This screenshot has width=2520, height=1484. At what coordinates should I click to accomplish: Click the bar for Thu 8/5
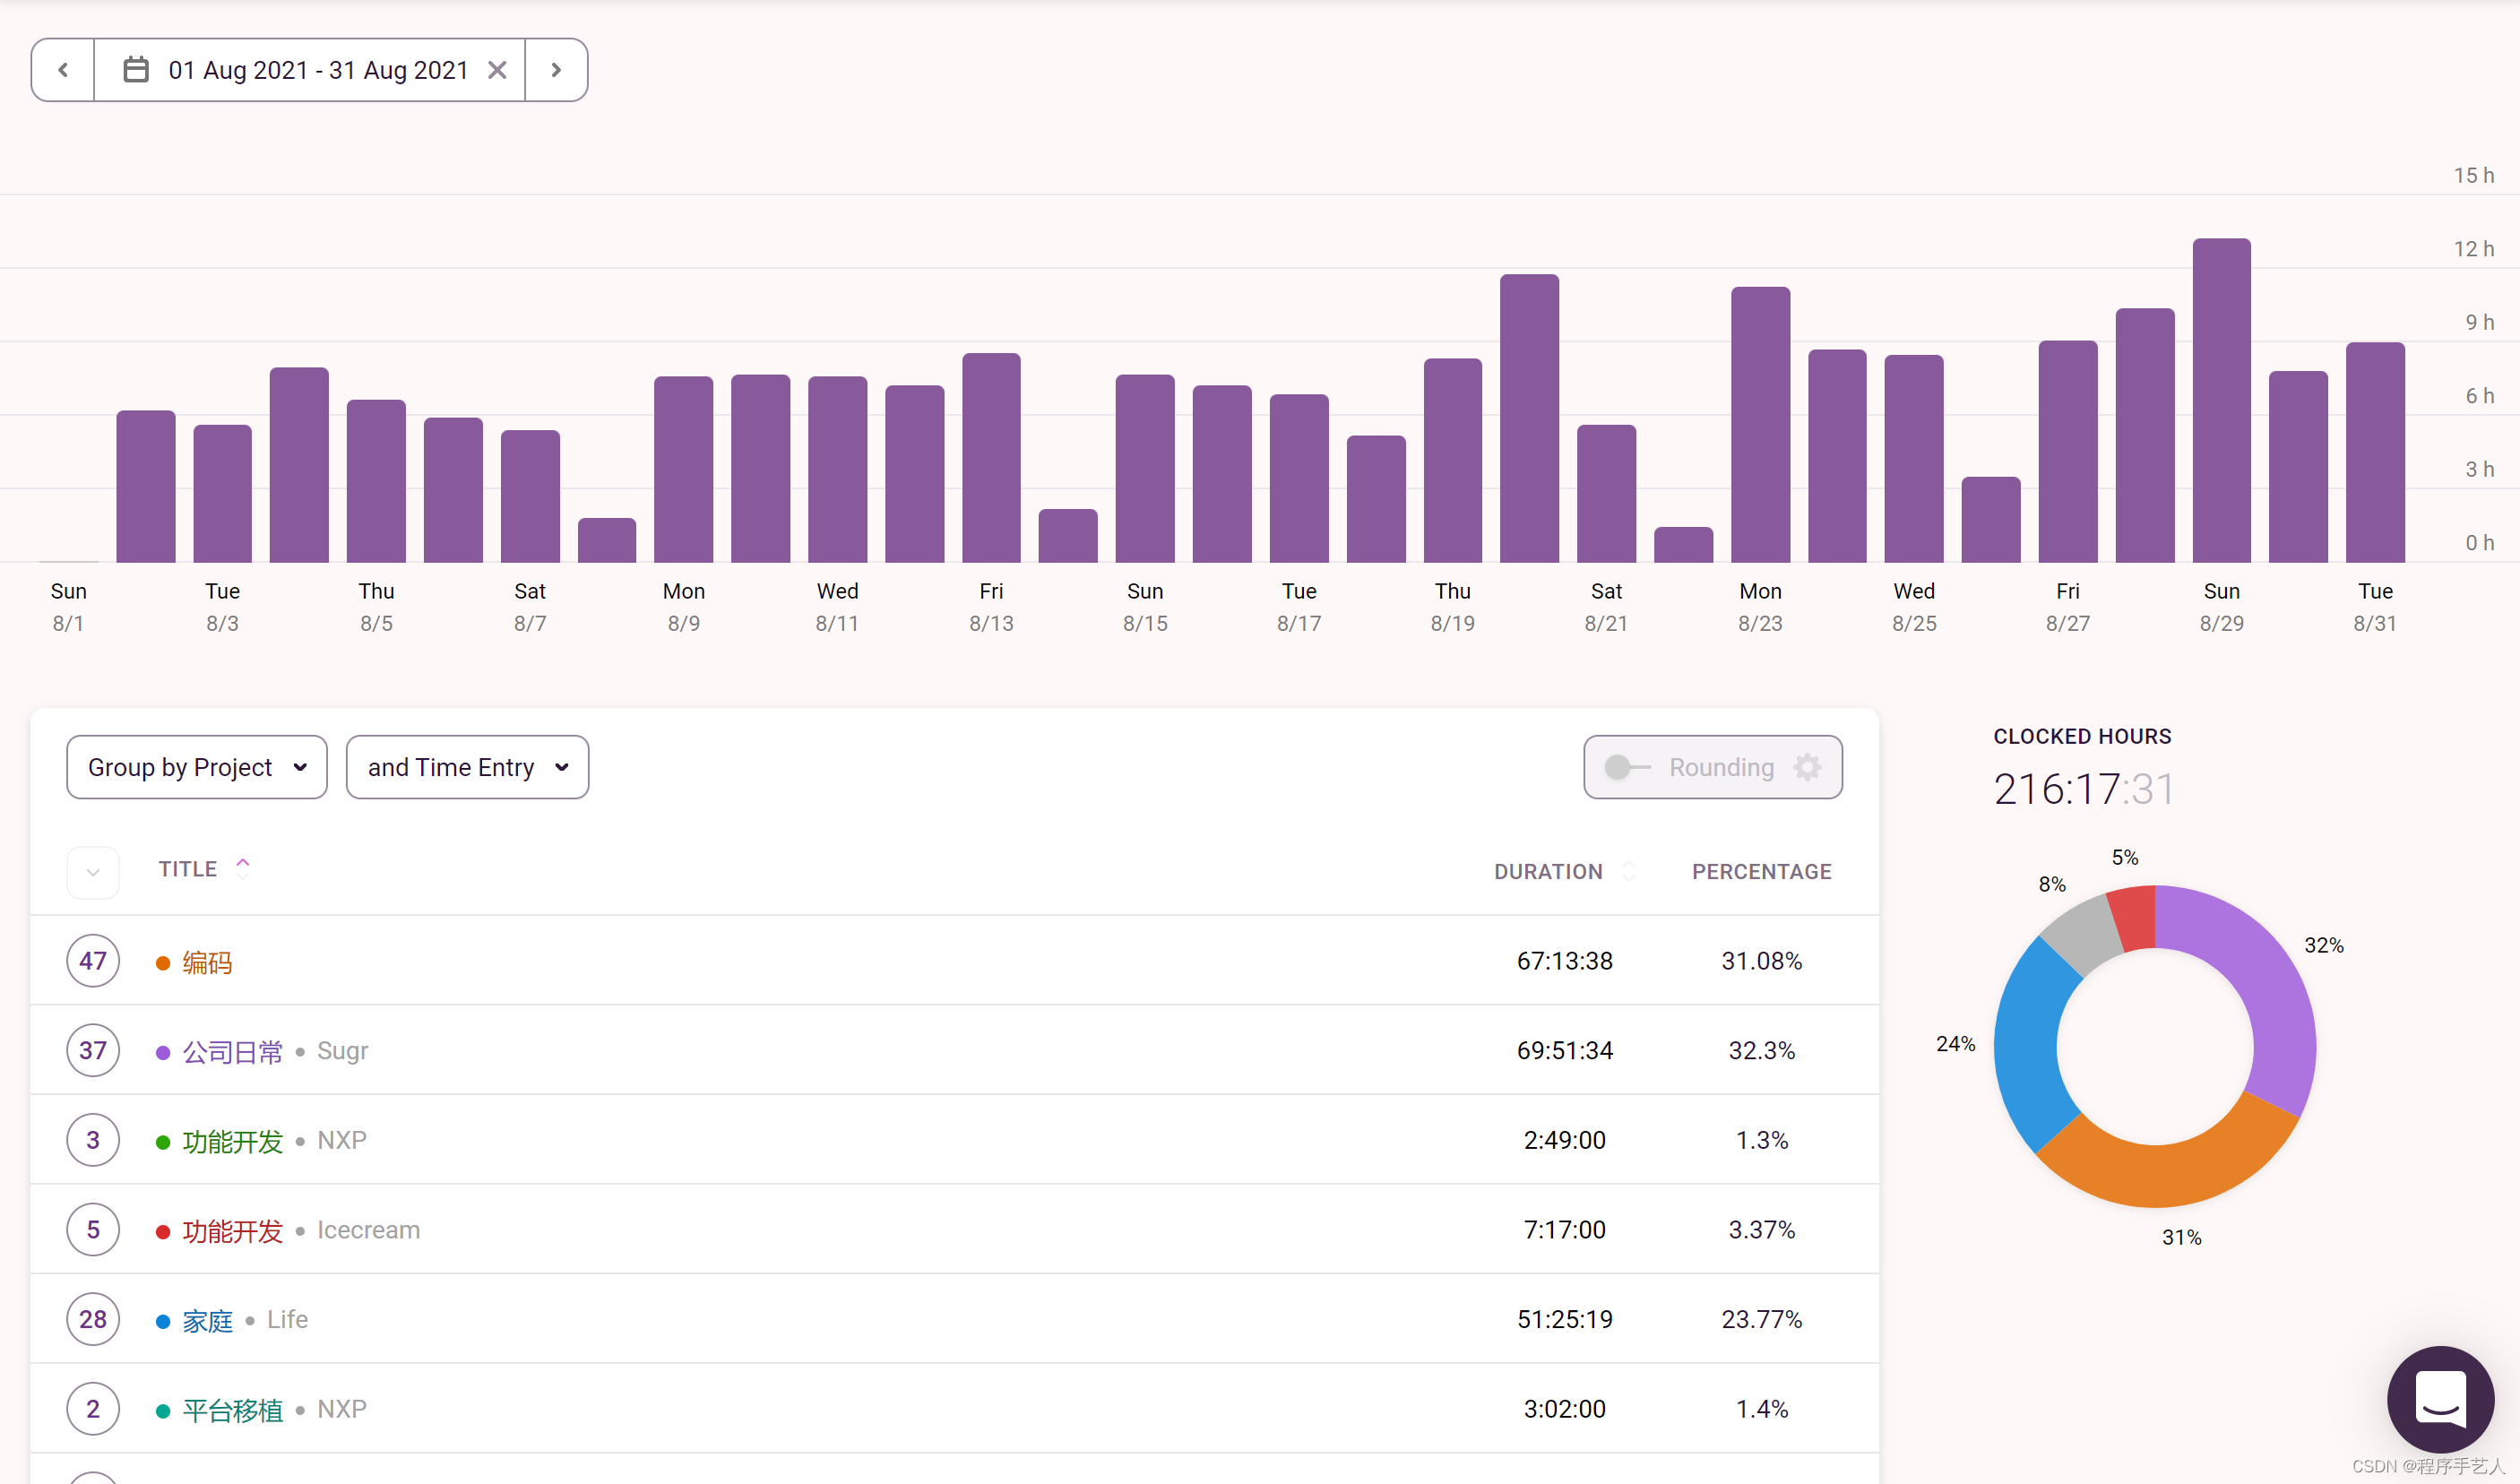coord(376,481)
